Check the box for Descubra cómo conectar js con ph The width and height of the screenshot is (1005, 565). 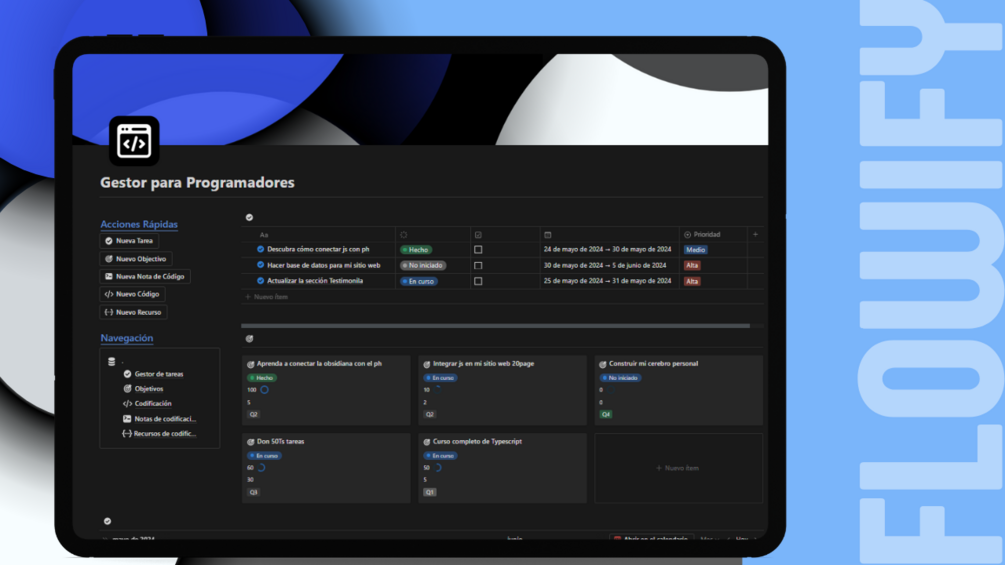pyautogui.click(x=478, y=250)
